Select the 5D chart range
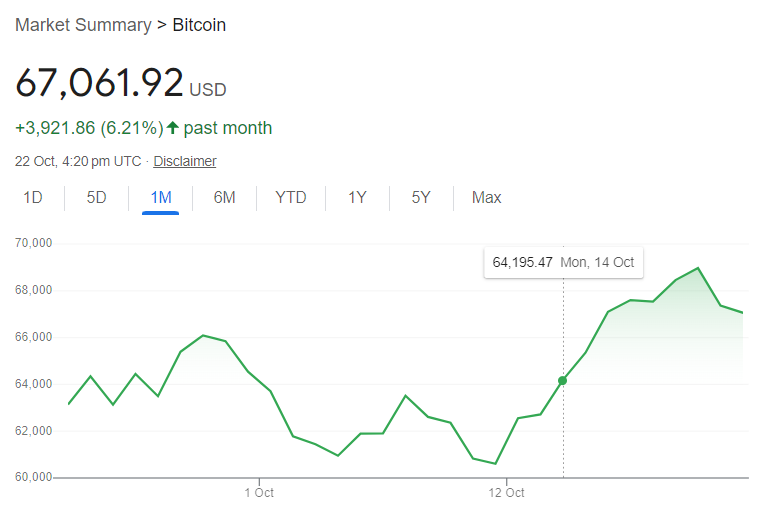 point(96,197)
